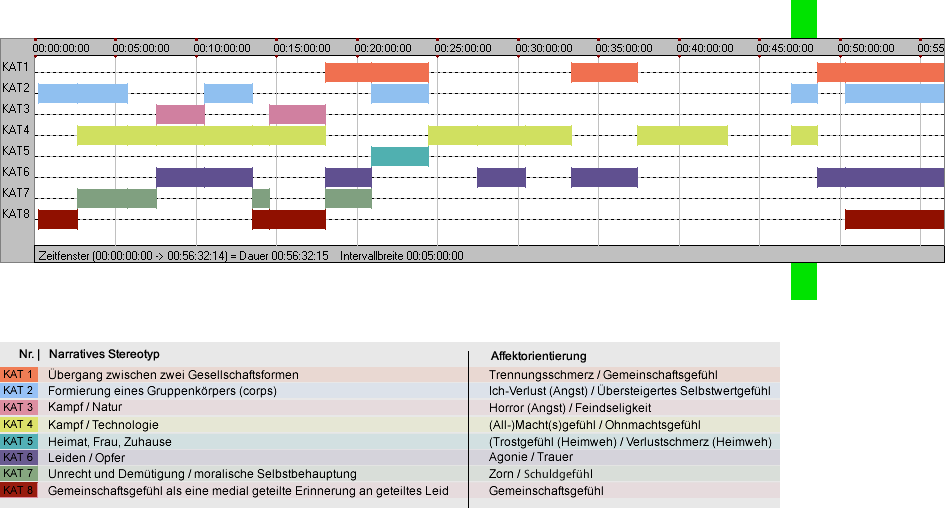Click the yellow-green KAT4 segment around 00:40:00

click(682, 136)
